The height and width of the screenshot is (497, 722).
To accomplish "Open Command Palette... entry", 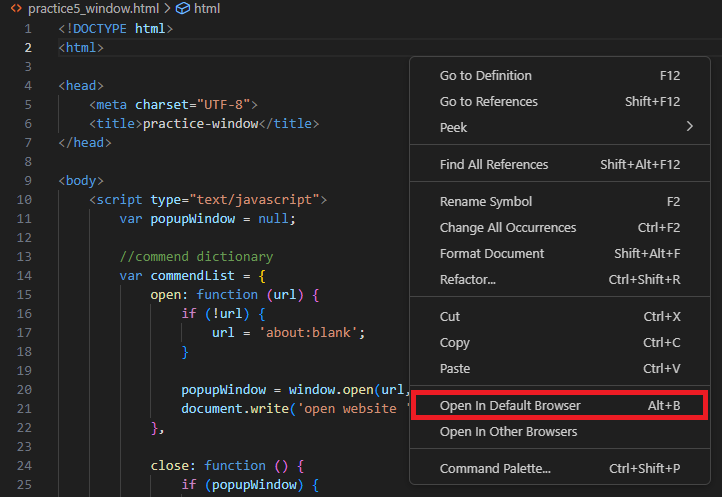I will pos(559,468).
